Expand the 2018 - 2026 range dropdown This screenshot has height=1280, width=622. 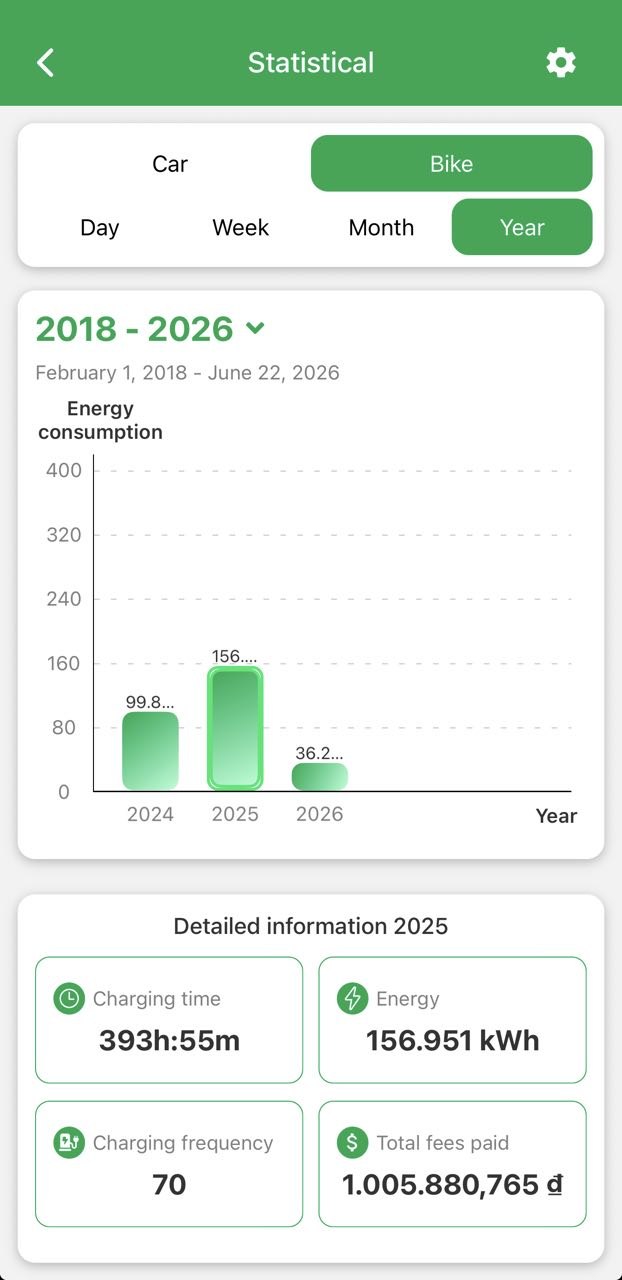click(x=150, y=328)
